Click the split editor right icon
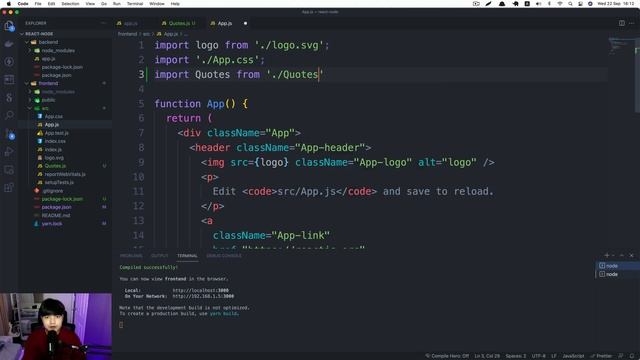The width and height of the screenshot is (640, 360). pos(622,23)
